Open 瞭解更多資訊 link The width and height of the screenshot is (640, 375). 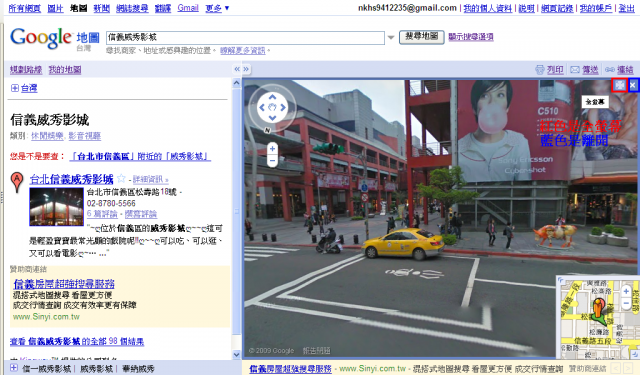[242, 51]
